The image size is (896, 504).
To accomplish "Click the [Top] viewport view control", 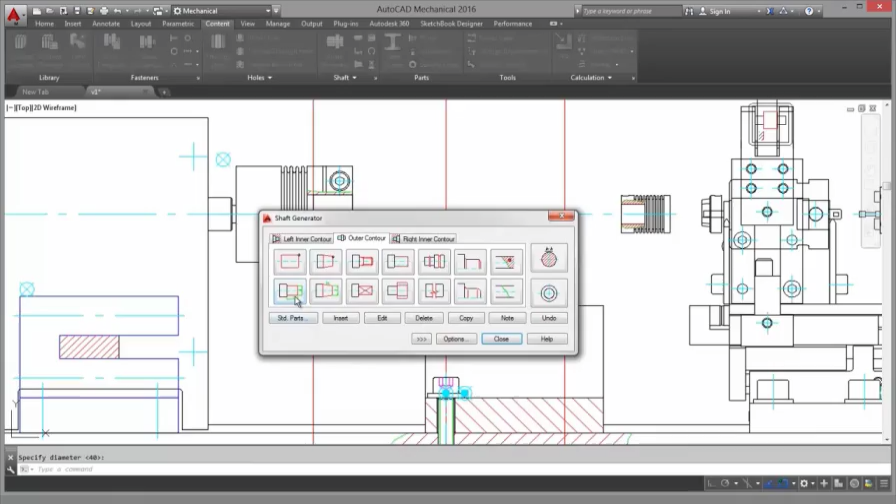I will click(x=25, y=107).
